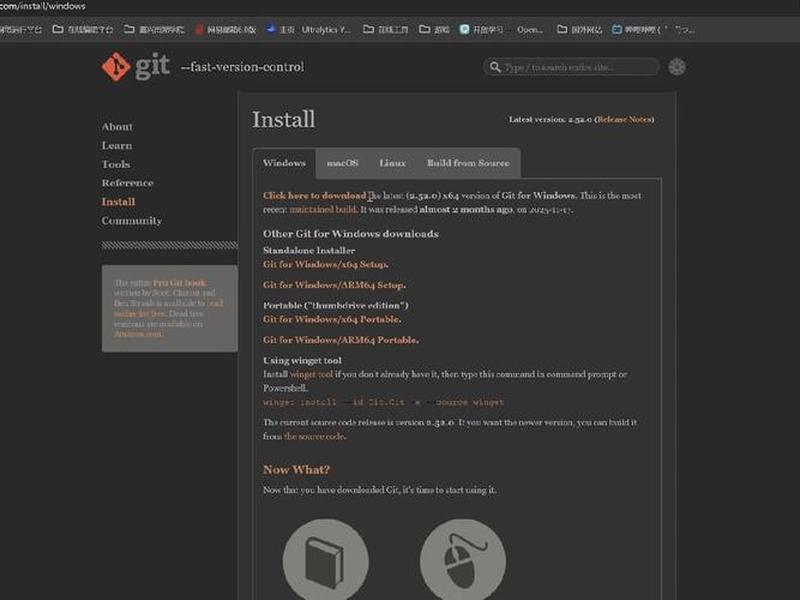Open the Release Notes link

(x=625, y=119)
